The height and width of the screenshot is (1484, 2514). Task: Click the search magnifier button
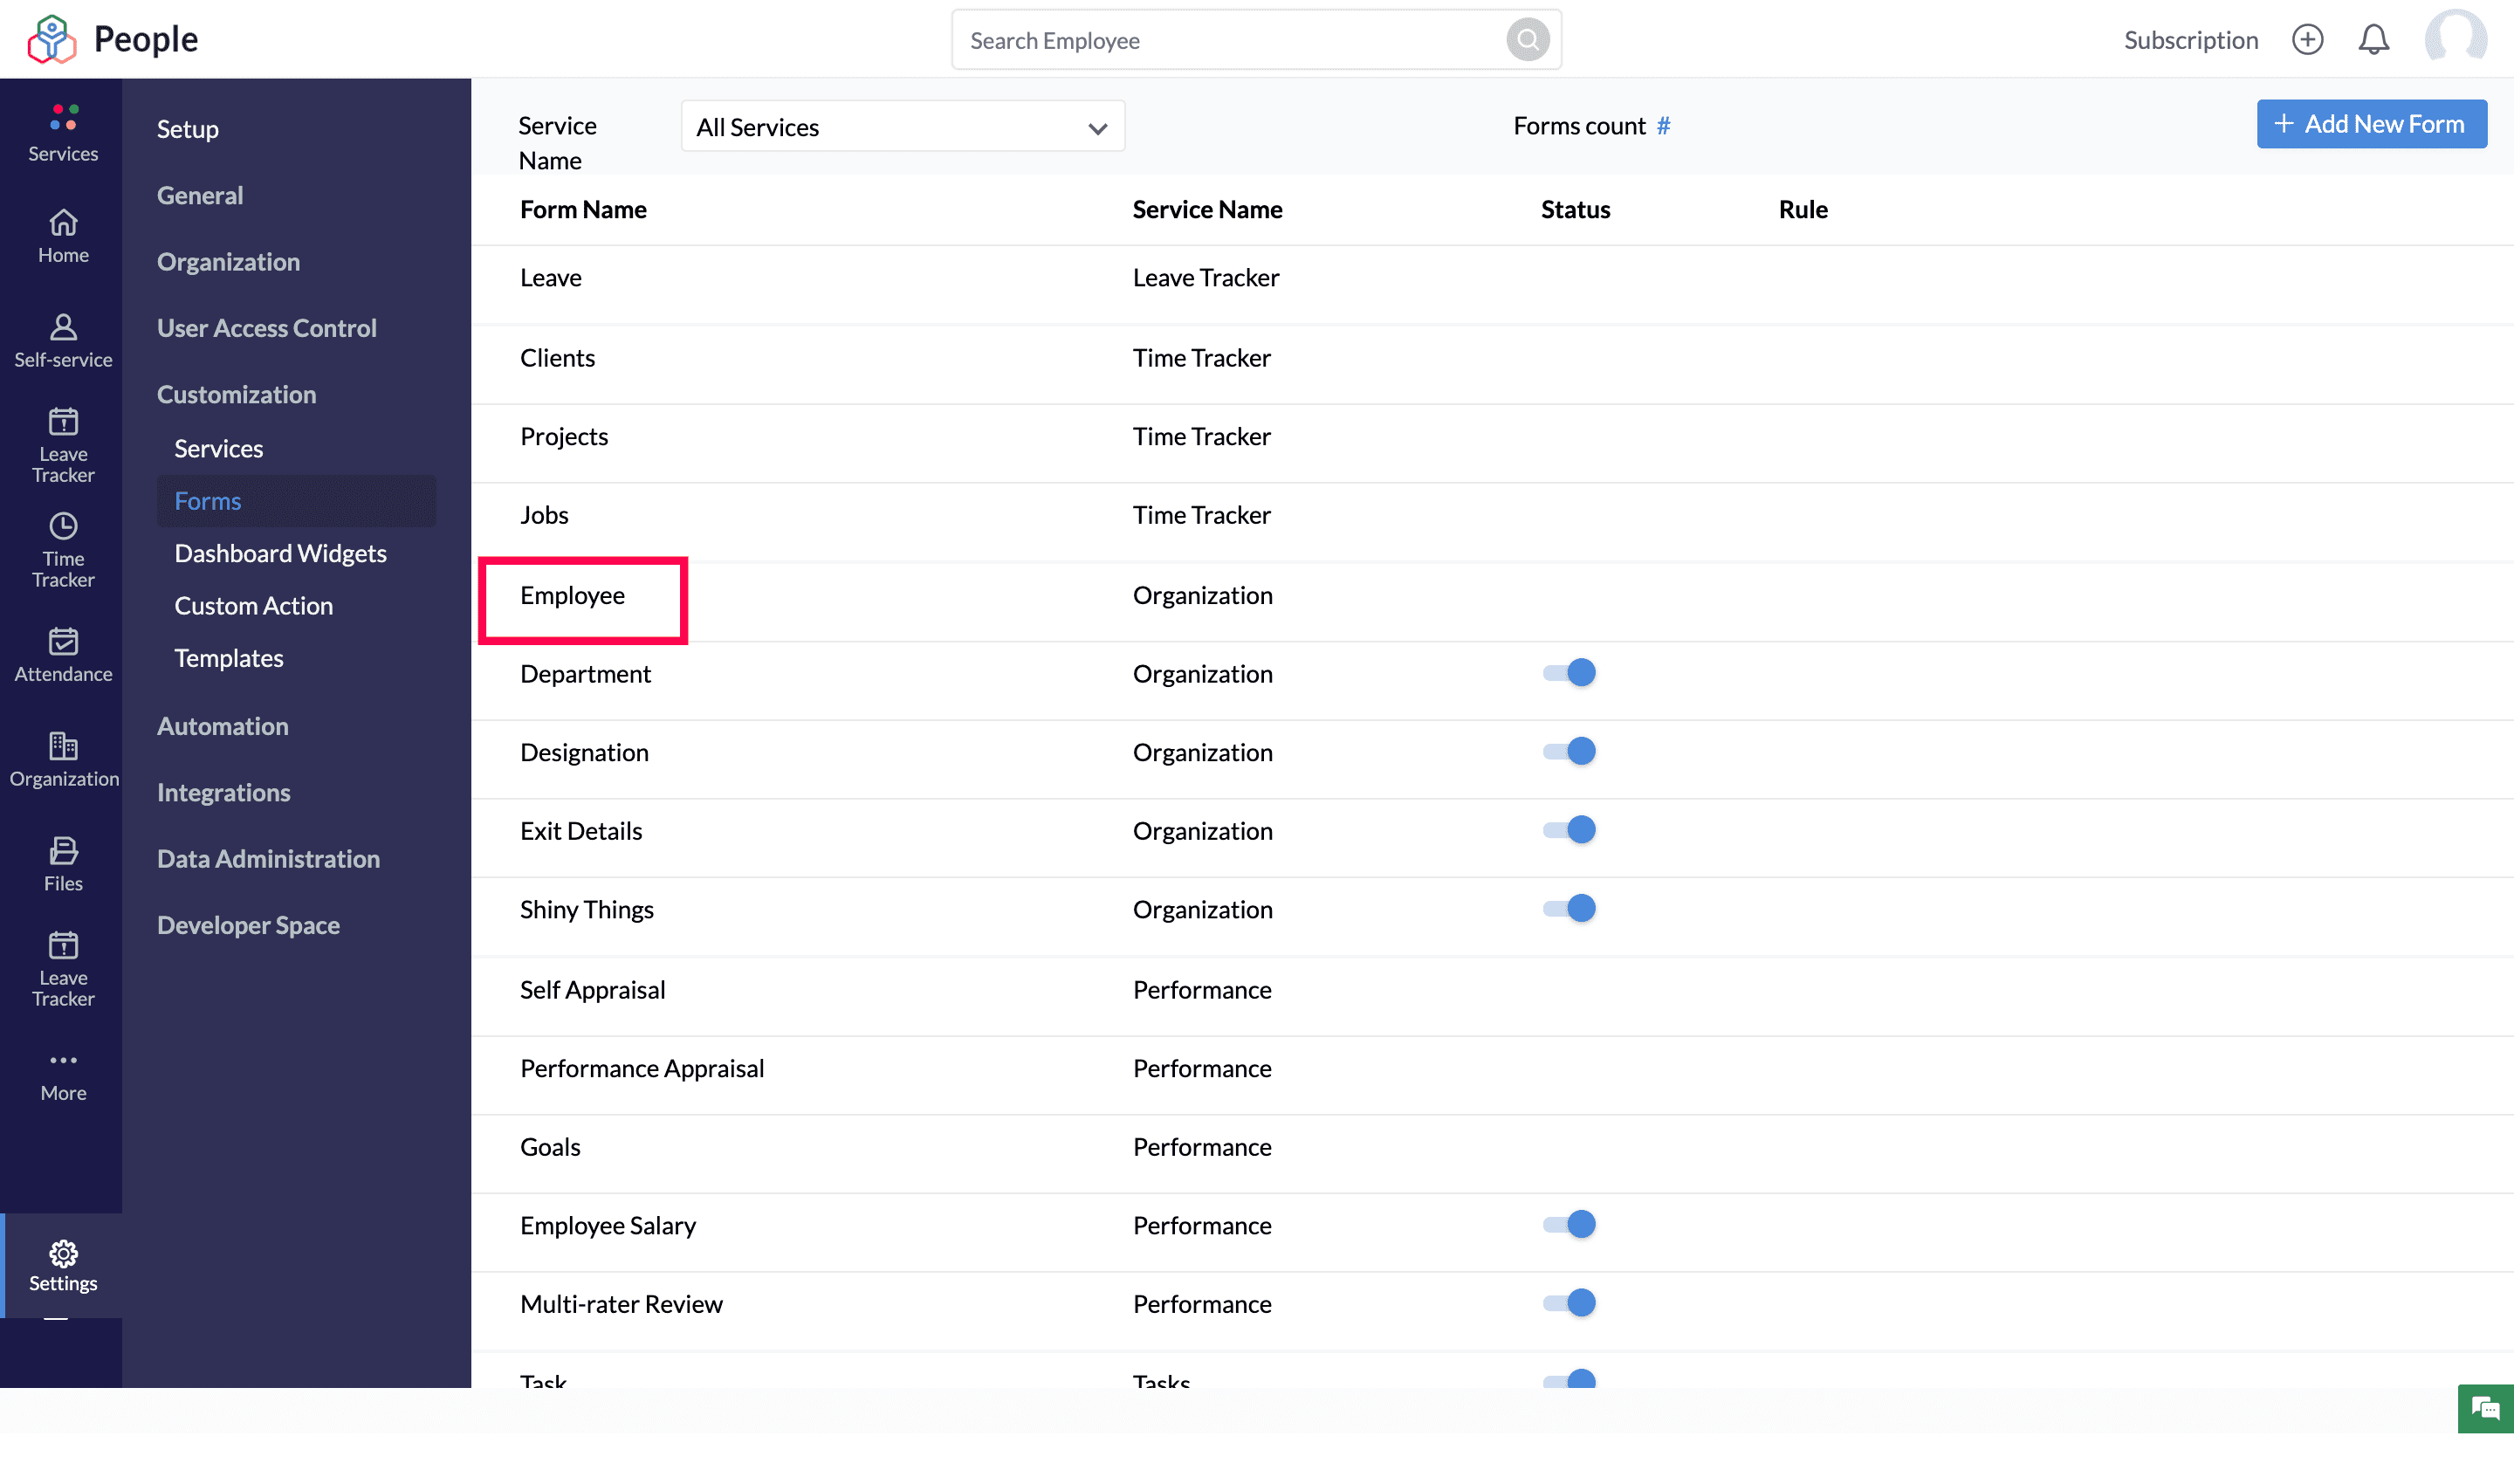tap(1527, 40)
